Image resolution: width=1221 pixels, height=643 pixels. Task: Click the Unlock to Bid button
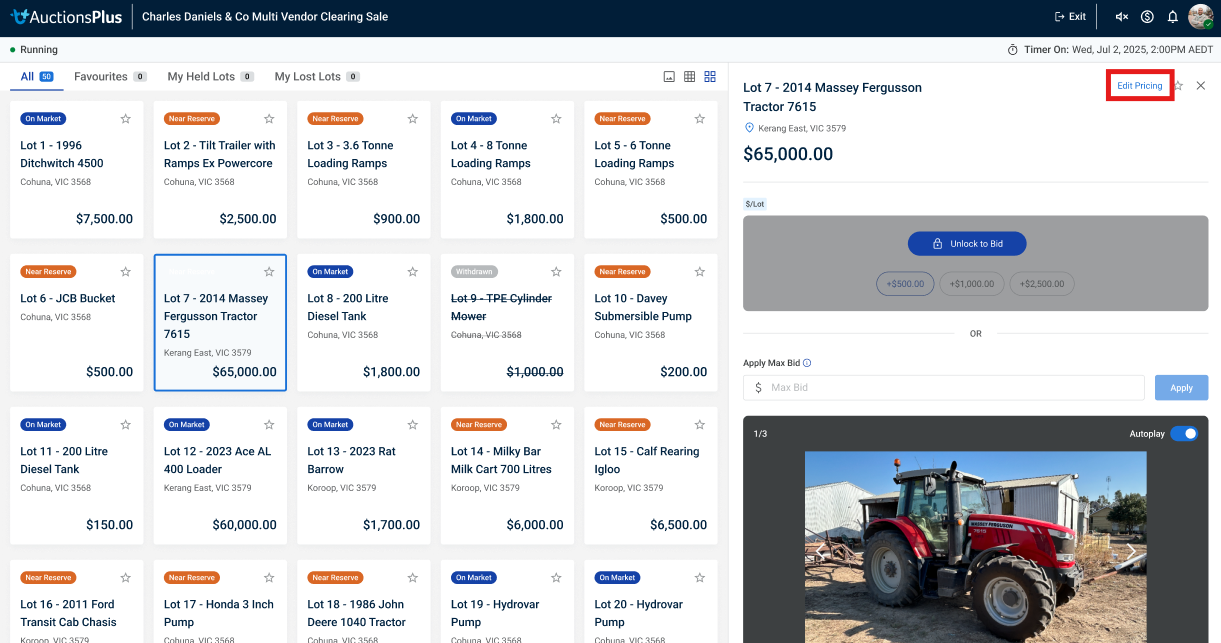click(967, 244)
